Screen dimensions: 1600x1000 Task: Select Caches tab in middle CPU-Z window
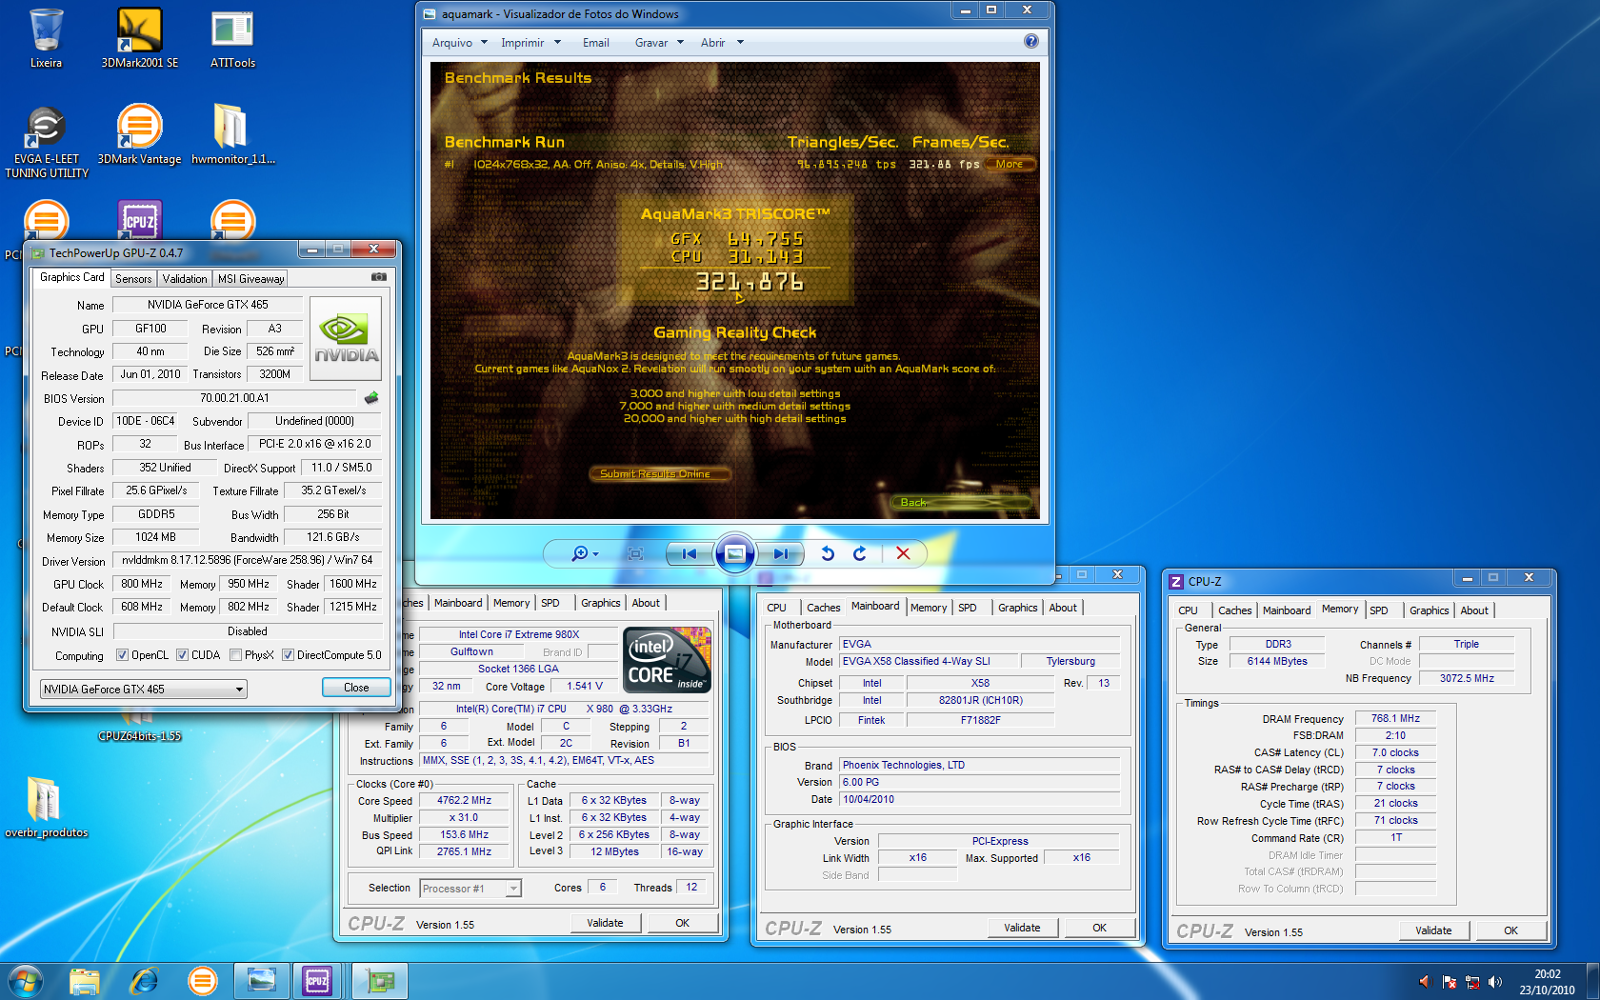823,607
